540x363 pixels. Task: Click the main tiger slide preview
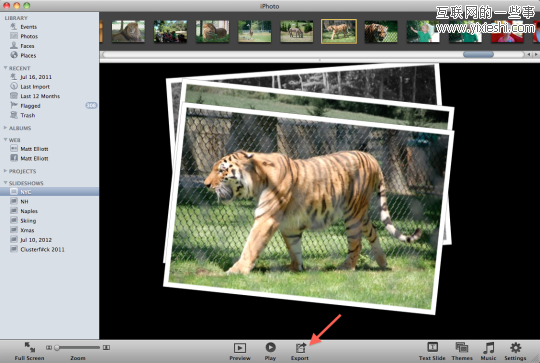pos(309,209)
